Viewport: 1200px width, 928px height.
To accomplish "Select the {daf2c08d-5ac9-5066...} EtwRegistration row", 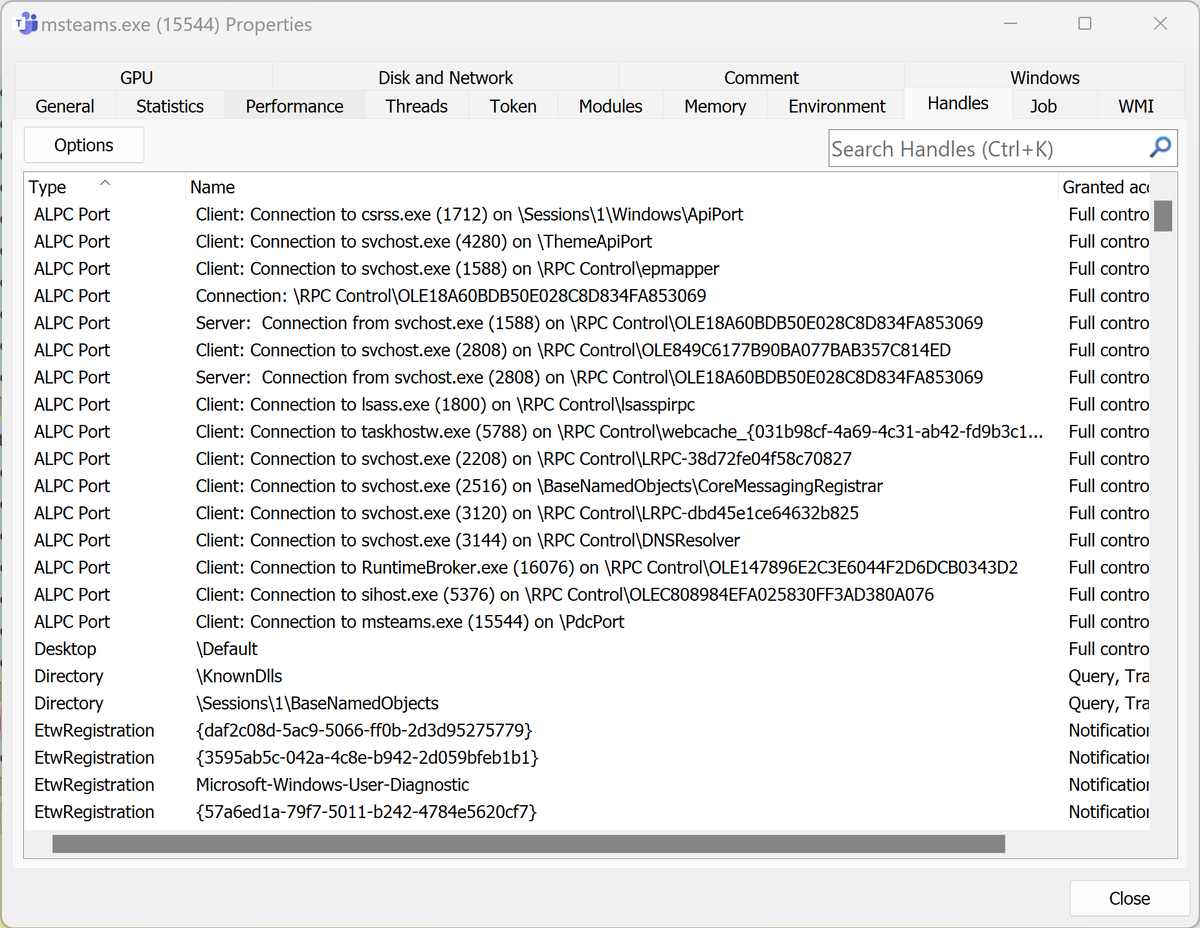I will click(587, 730).
